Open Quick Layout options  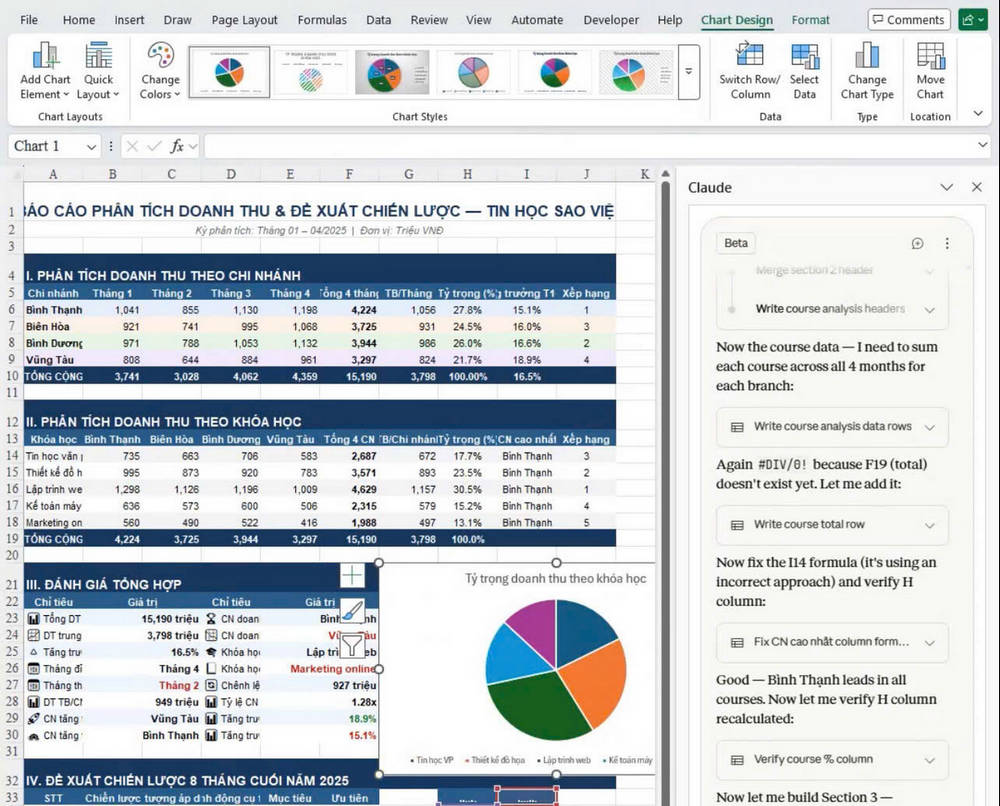tap(98, 71)
